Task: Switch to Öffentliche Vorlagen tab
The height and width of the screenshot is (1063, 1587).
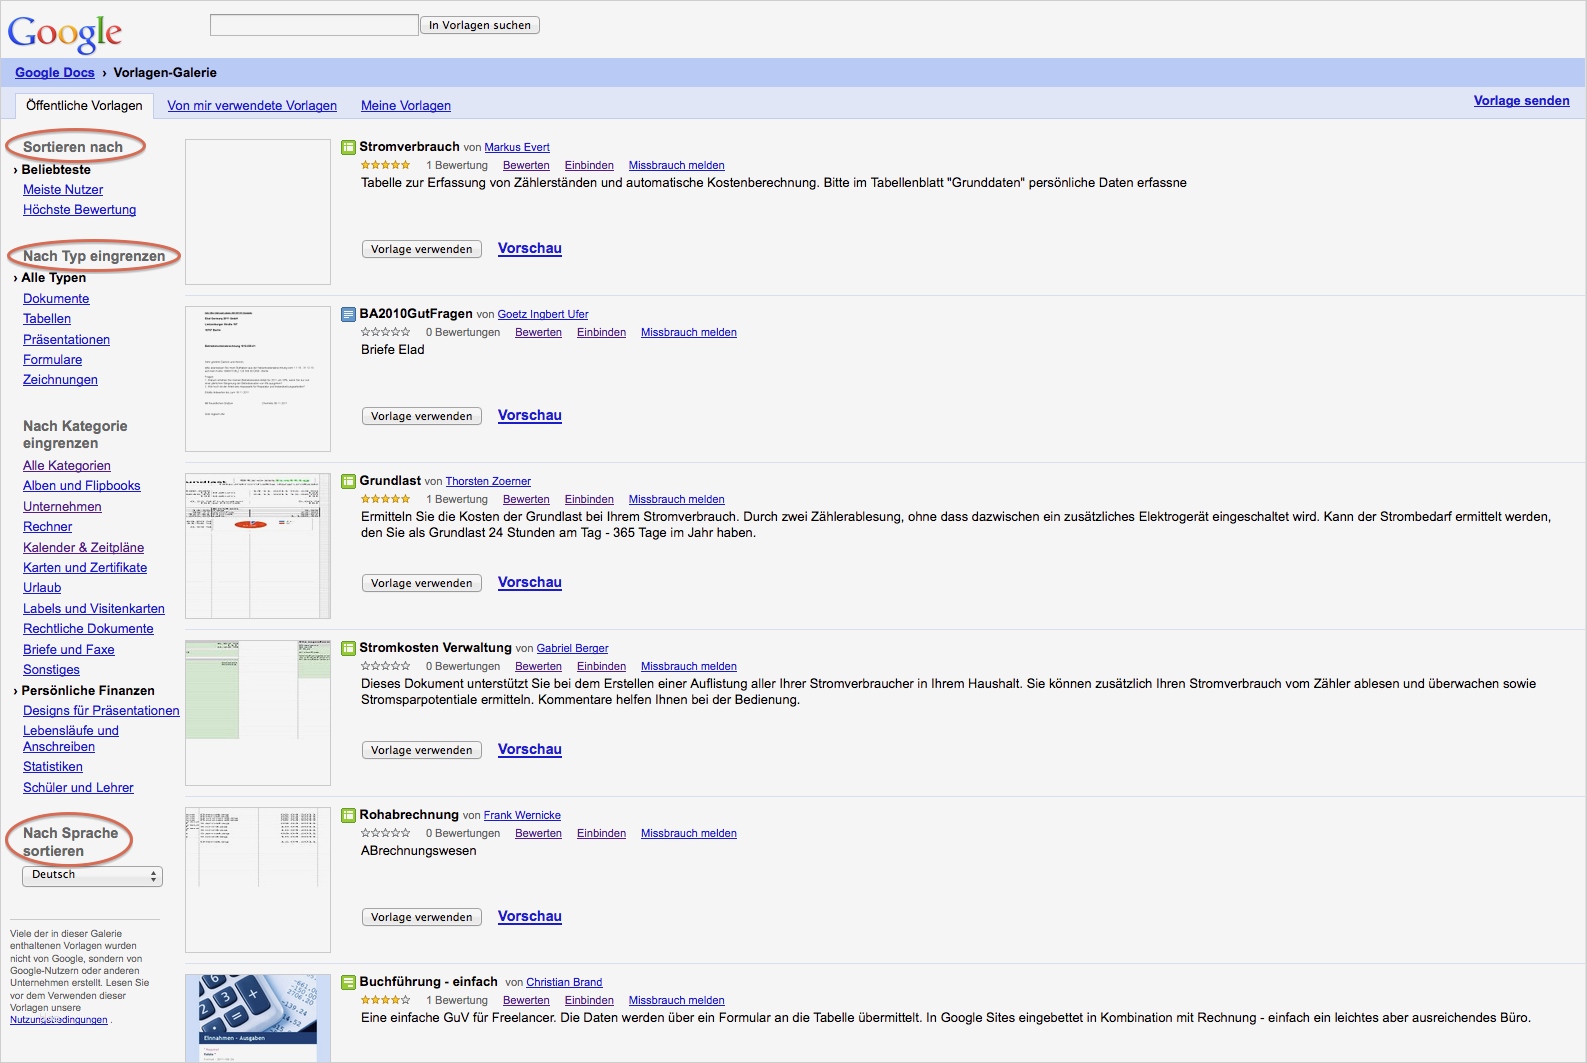Action: tap(84, 105)
